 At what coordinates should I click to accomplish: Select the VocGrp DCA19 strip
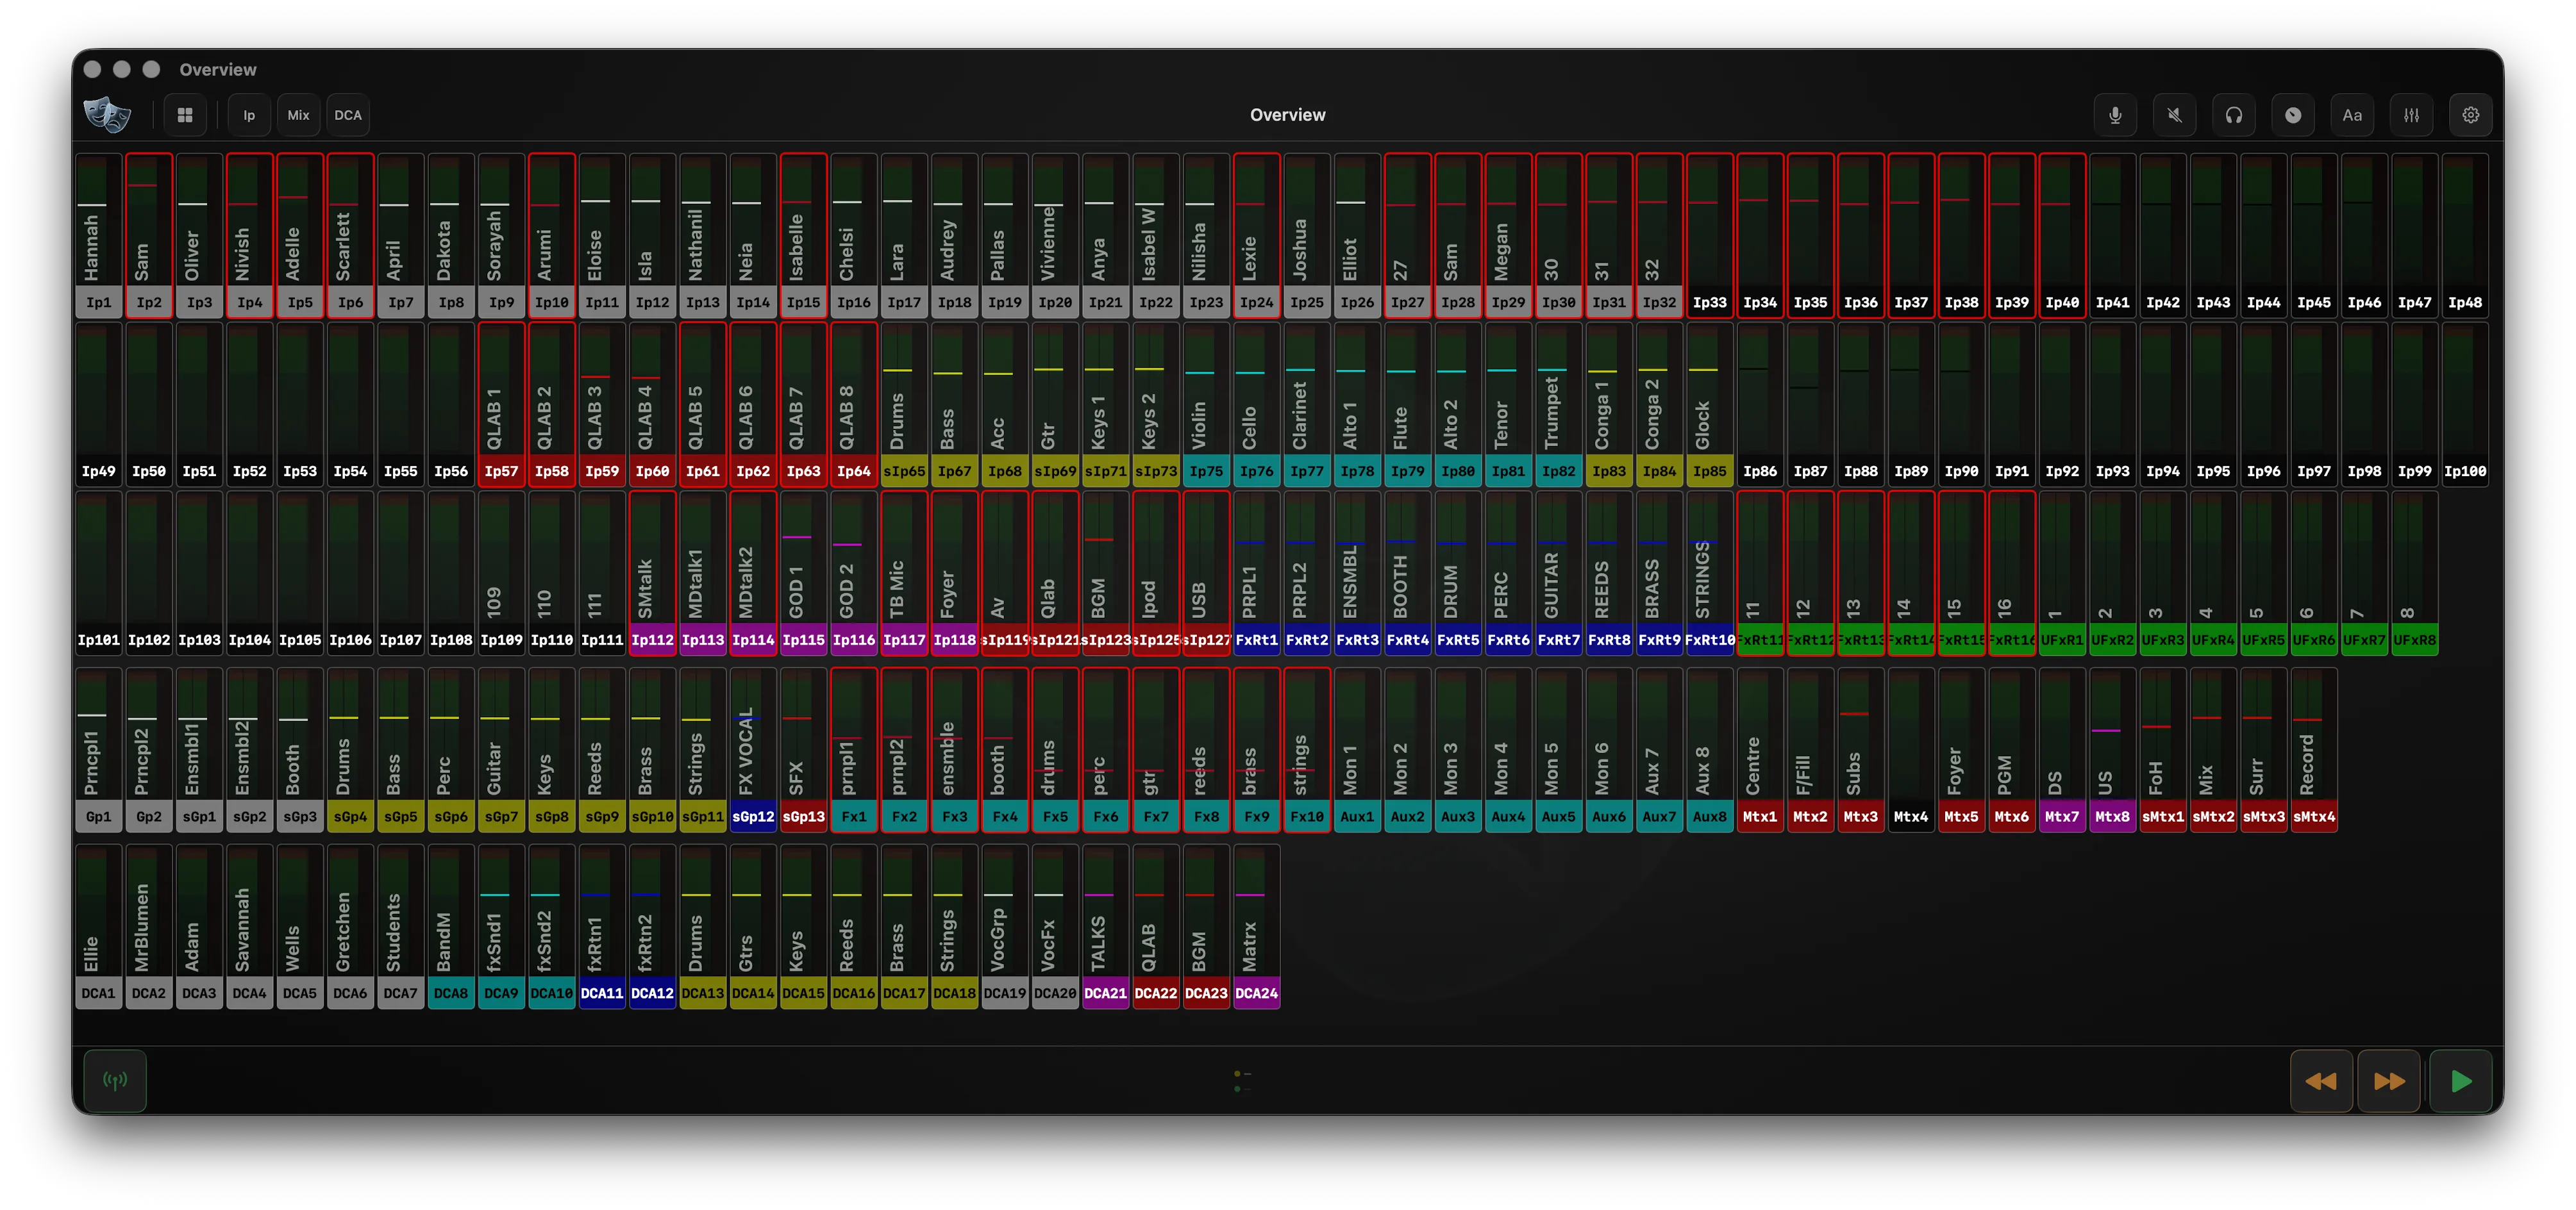point(1004,926)
